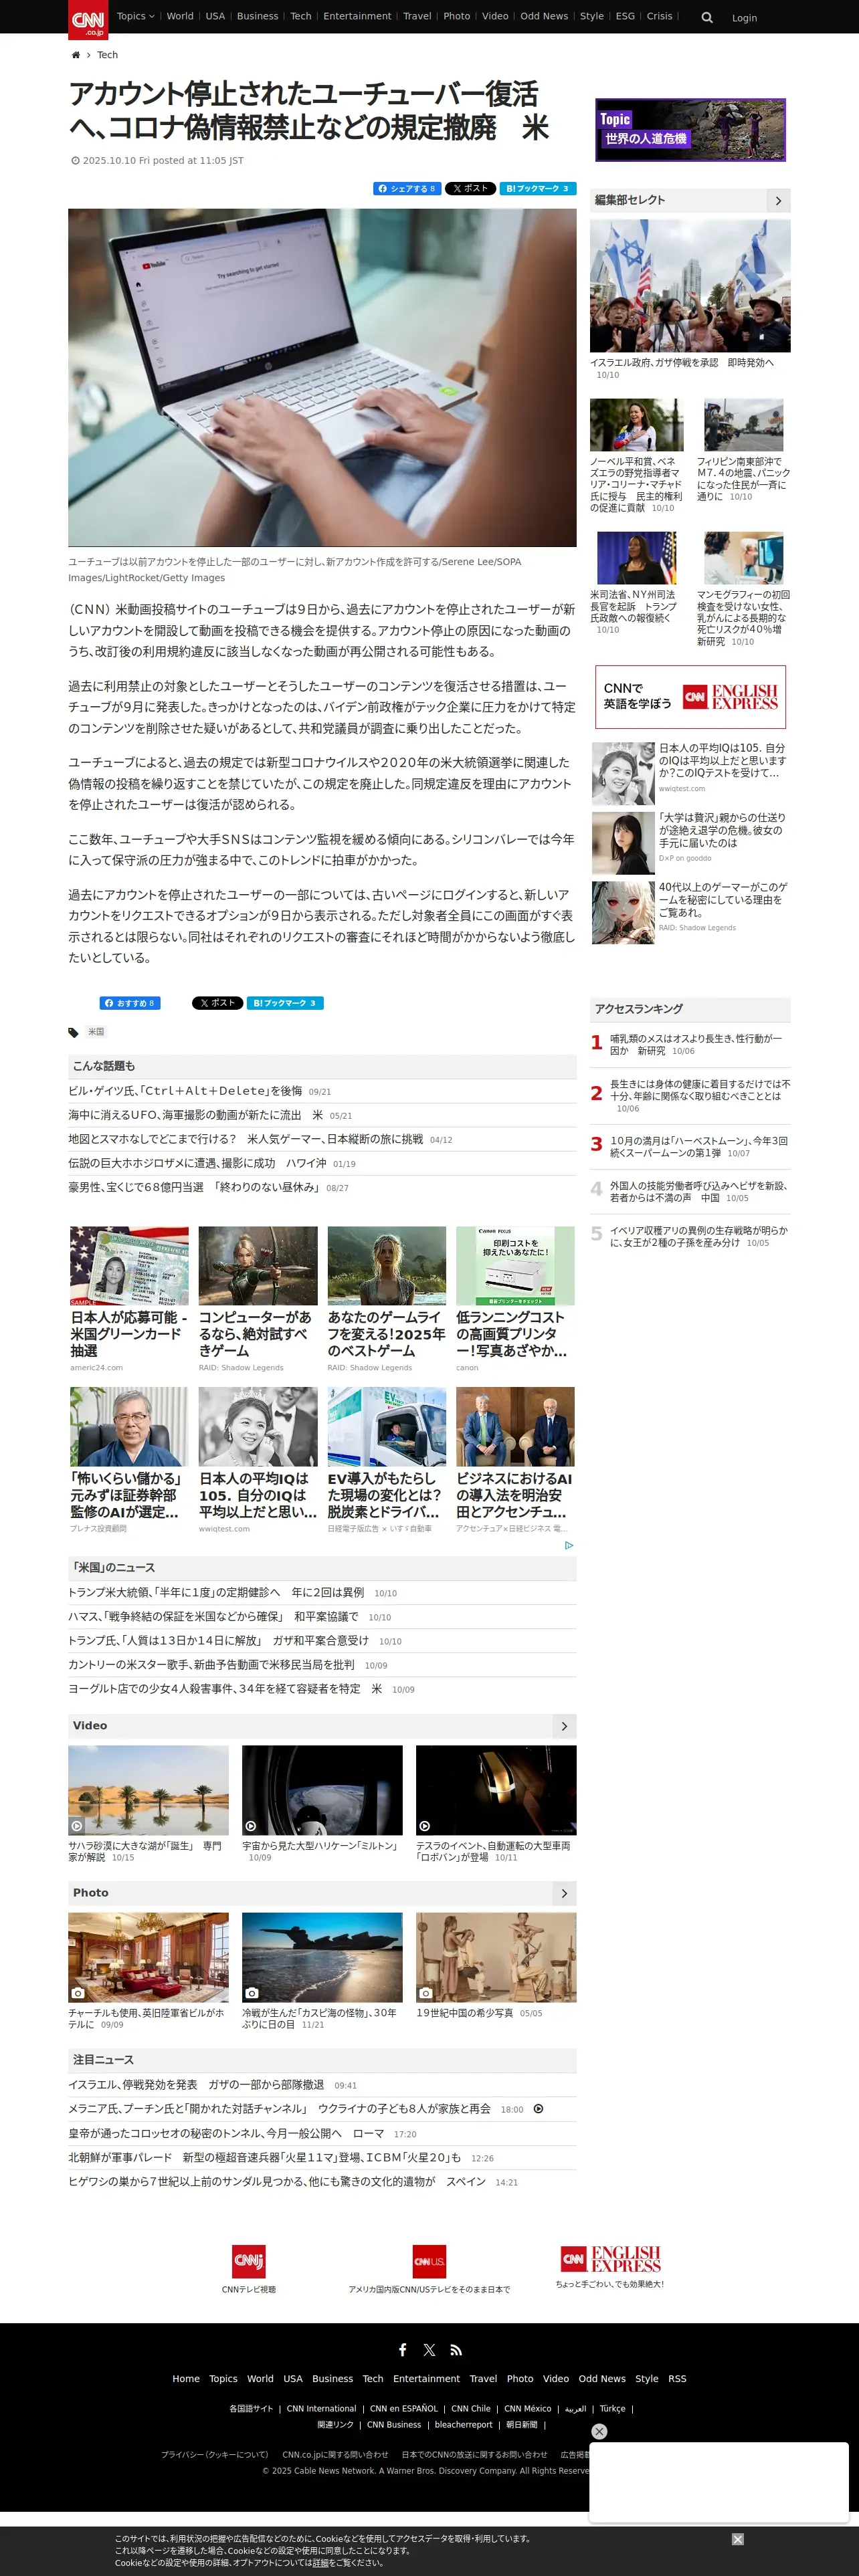Click the CNNj TV logo

pos(249,2261)
